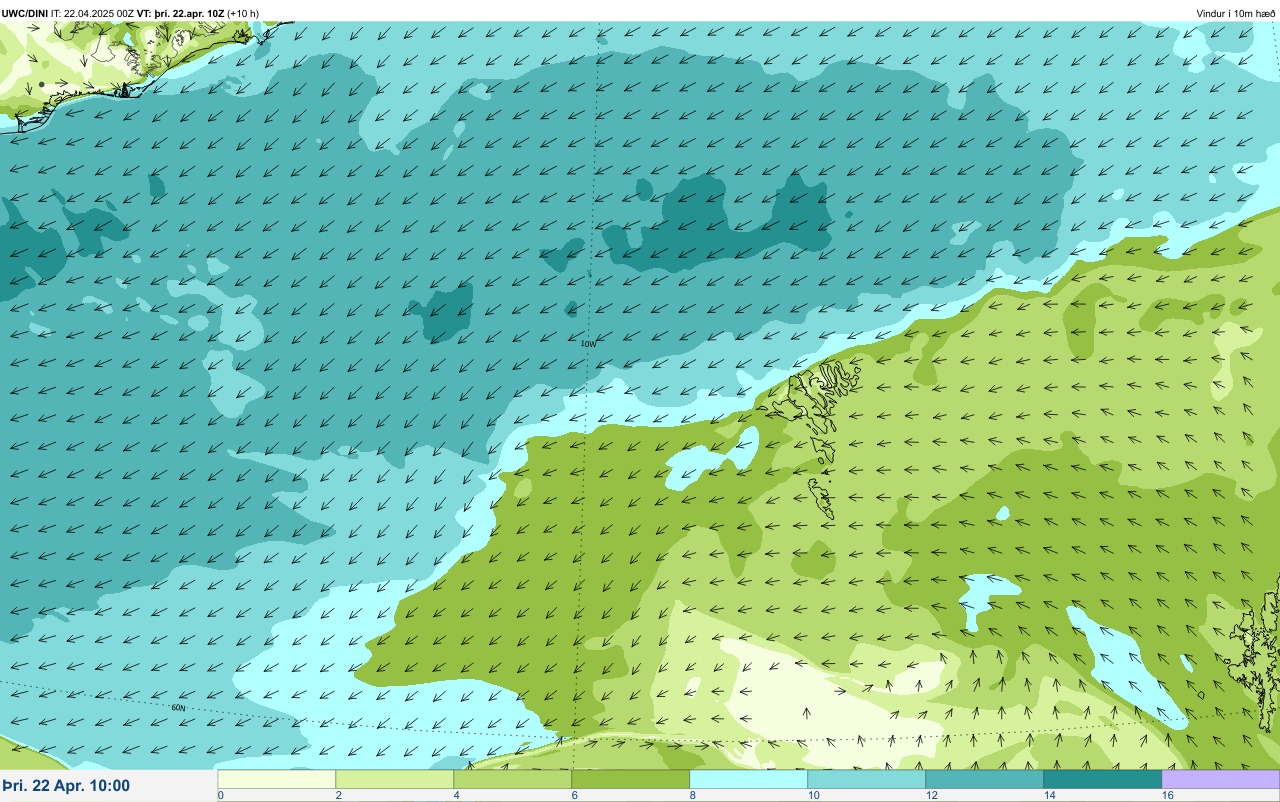Image resolution: width=1280 pixels, height=802 pixels.
Task: Click the '10W' longitude label on map
Action: [x=589, y=343]
